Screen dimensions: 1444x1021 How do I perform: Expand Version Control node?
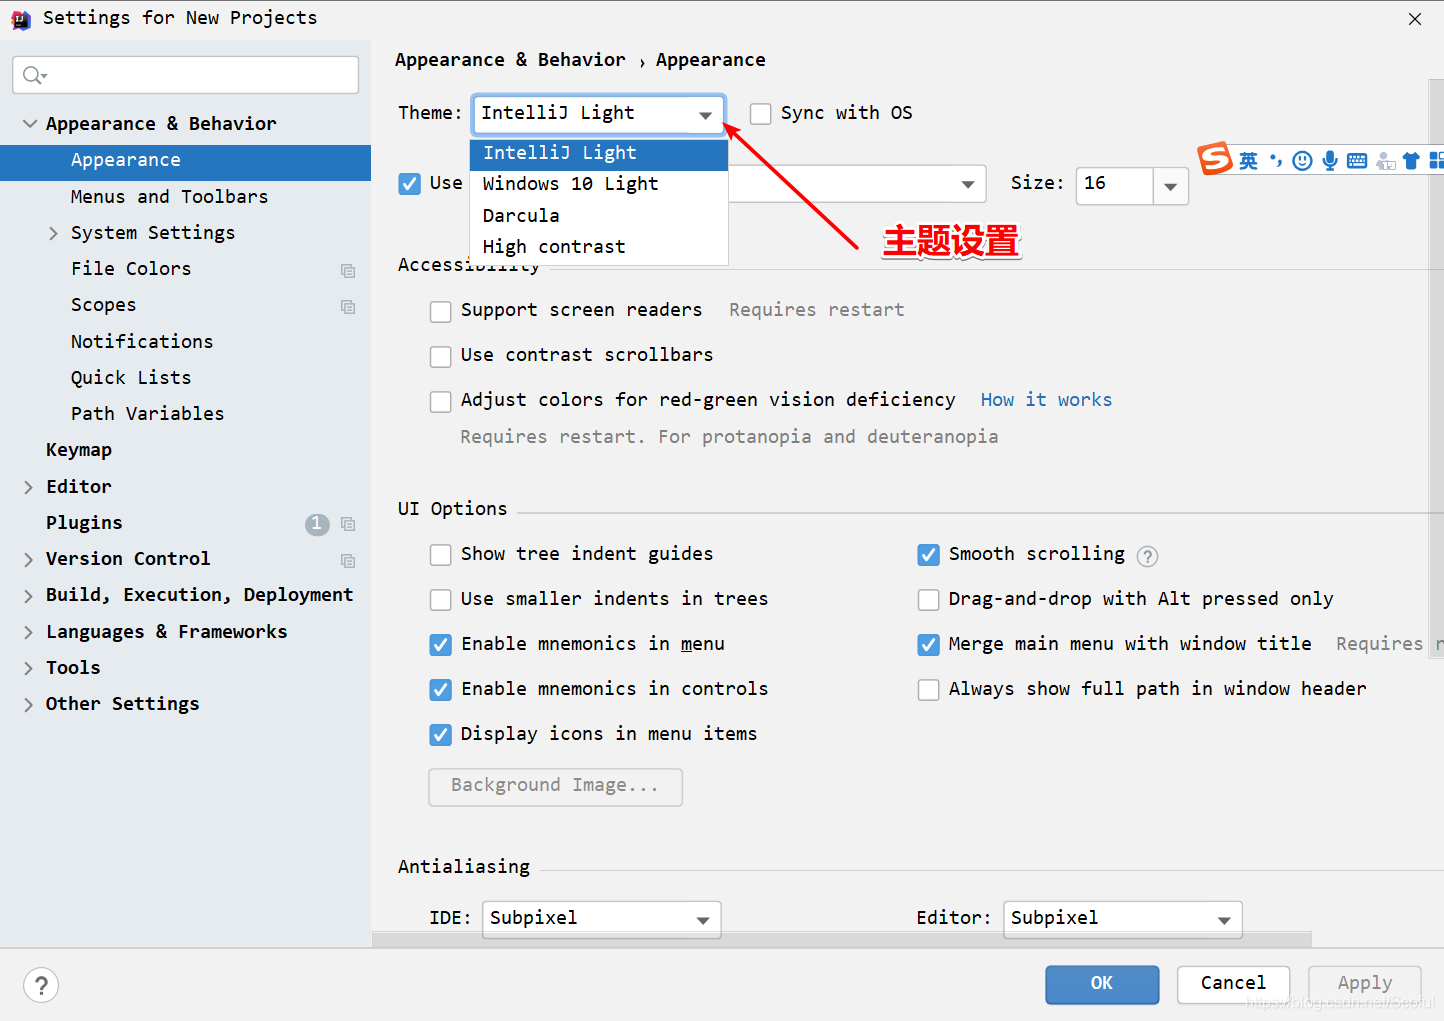28,560
